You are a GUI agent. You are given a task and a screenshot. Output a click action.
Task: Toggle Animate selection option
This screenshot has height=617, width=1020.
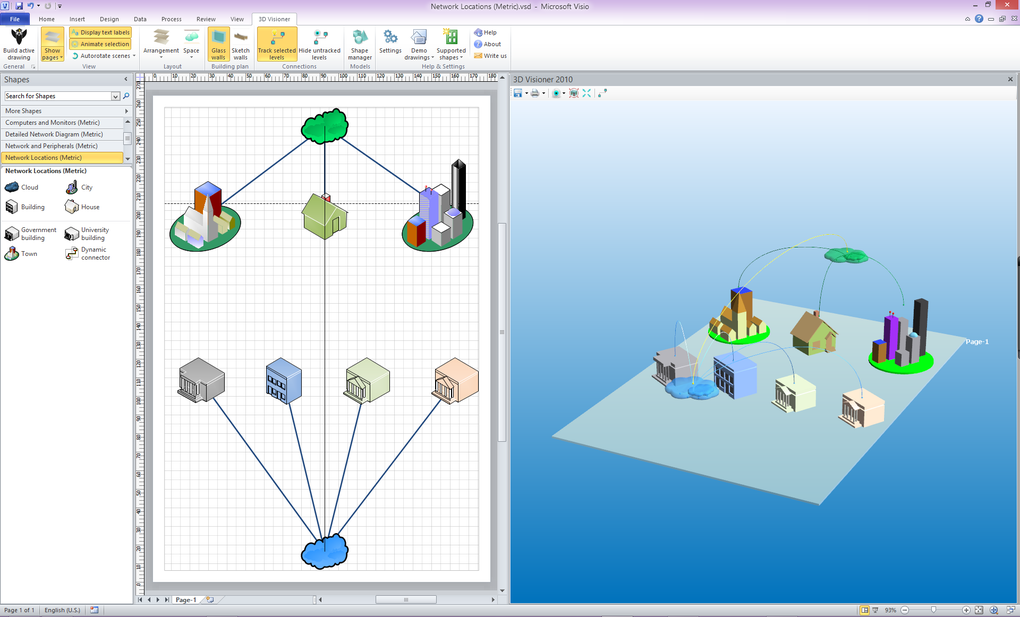100,44
